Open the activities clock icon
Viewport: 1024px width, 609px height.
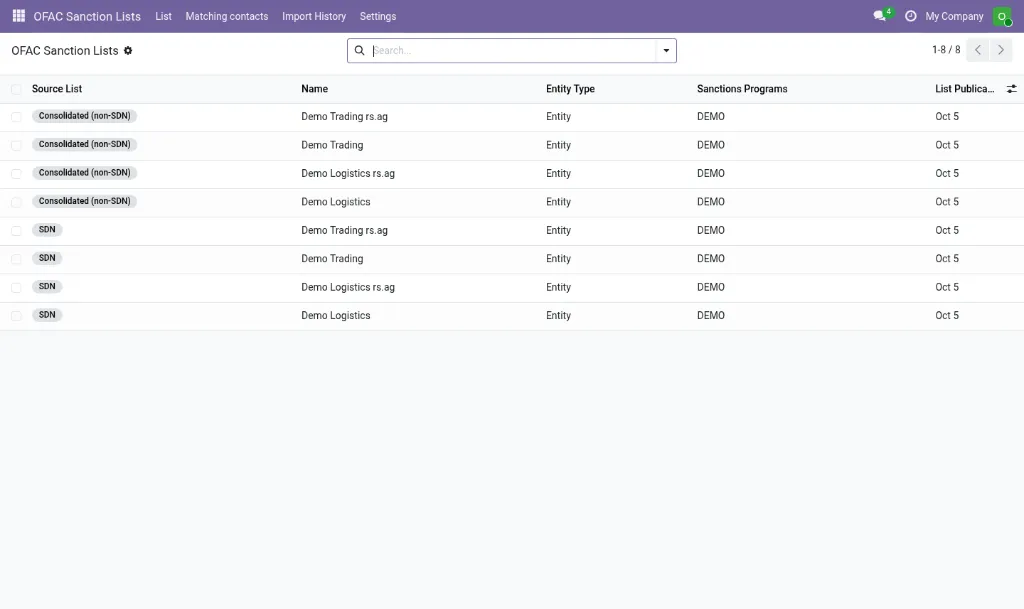coord(910,16)
